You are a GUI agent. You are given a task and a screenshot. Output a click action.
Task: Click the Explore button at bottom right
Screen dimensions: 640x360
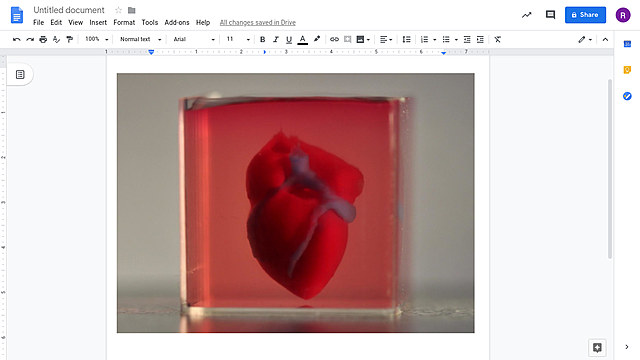click(597, 347)
